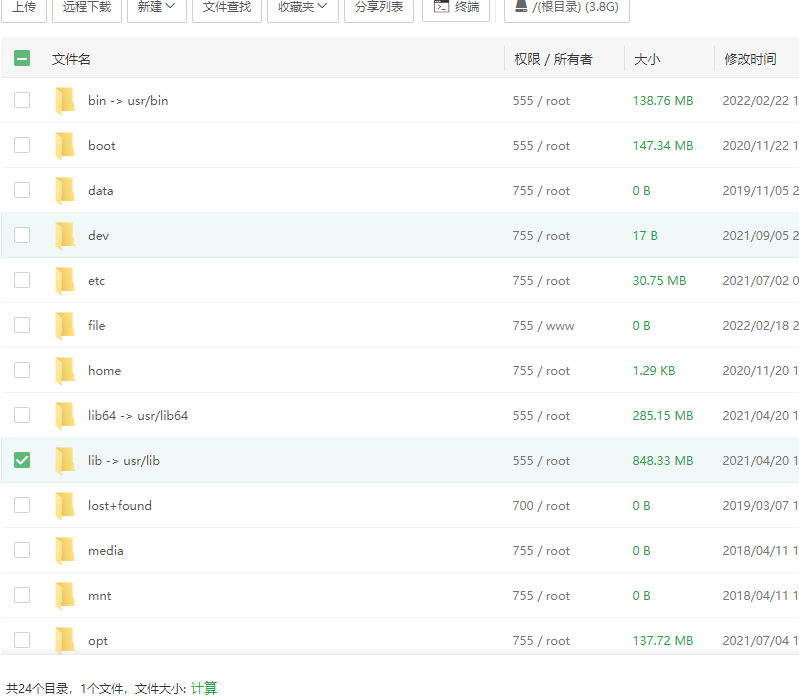Click the 138.76 MB size value
Screen dimensions: 799x699
(x=663, y=100)
